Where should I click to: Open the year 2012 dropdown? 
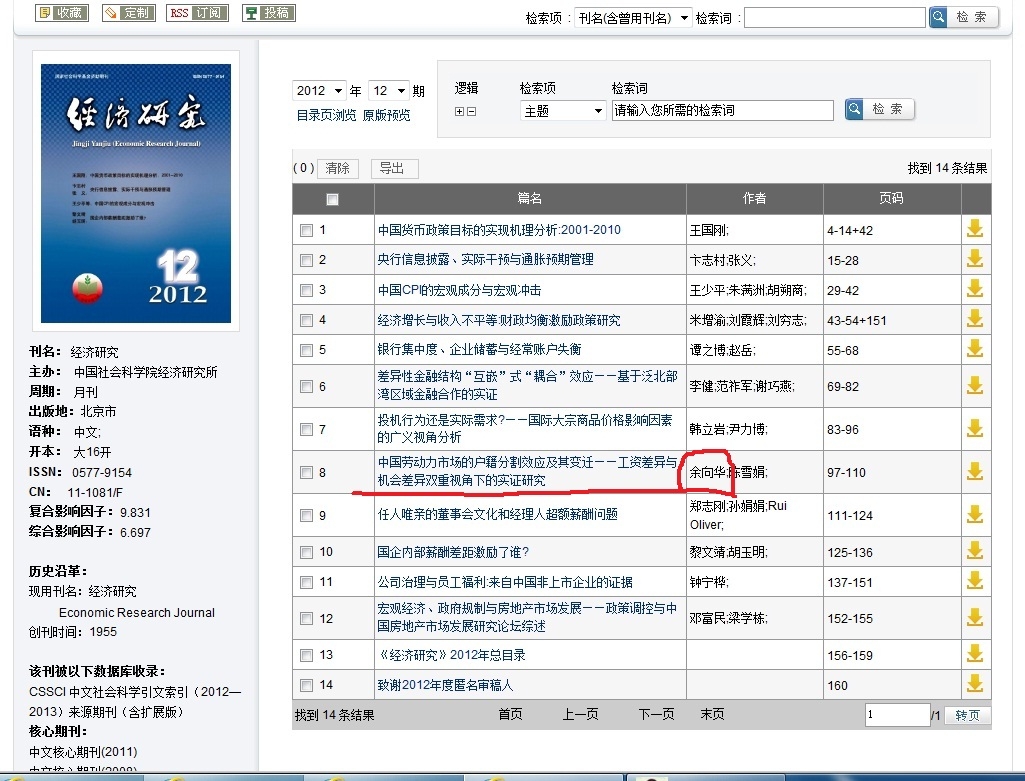(x=319, y=91)
